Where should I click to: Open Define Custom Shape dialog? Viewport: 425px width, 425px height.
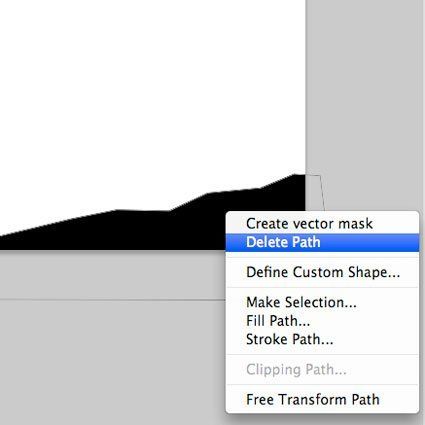click(322, 272)
